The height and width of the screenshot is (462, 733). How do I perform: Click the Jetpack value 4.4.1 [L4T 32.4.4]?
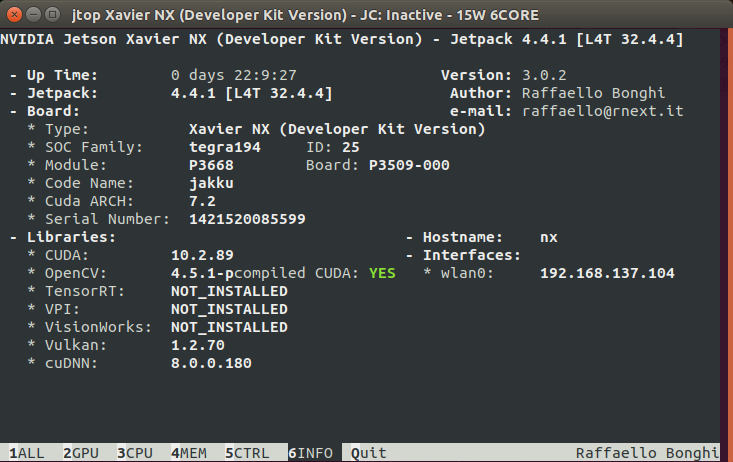click(x=252, y=93)
